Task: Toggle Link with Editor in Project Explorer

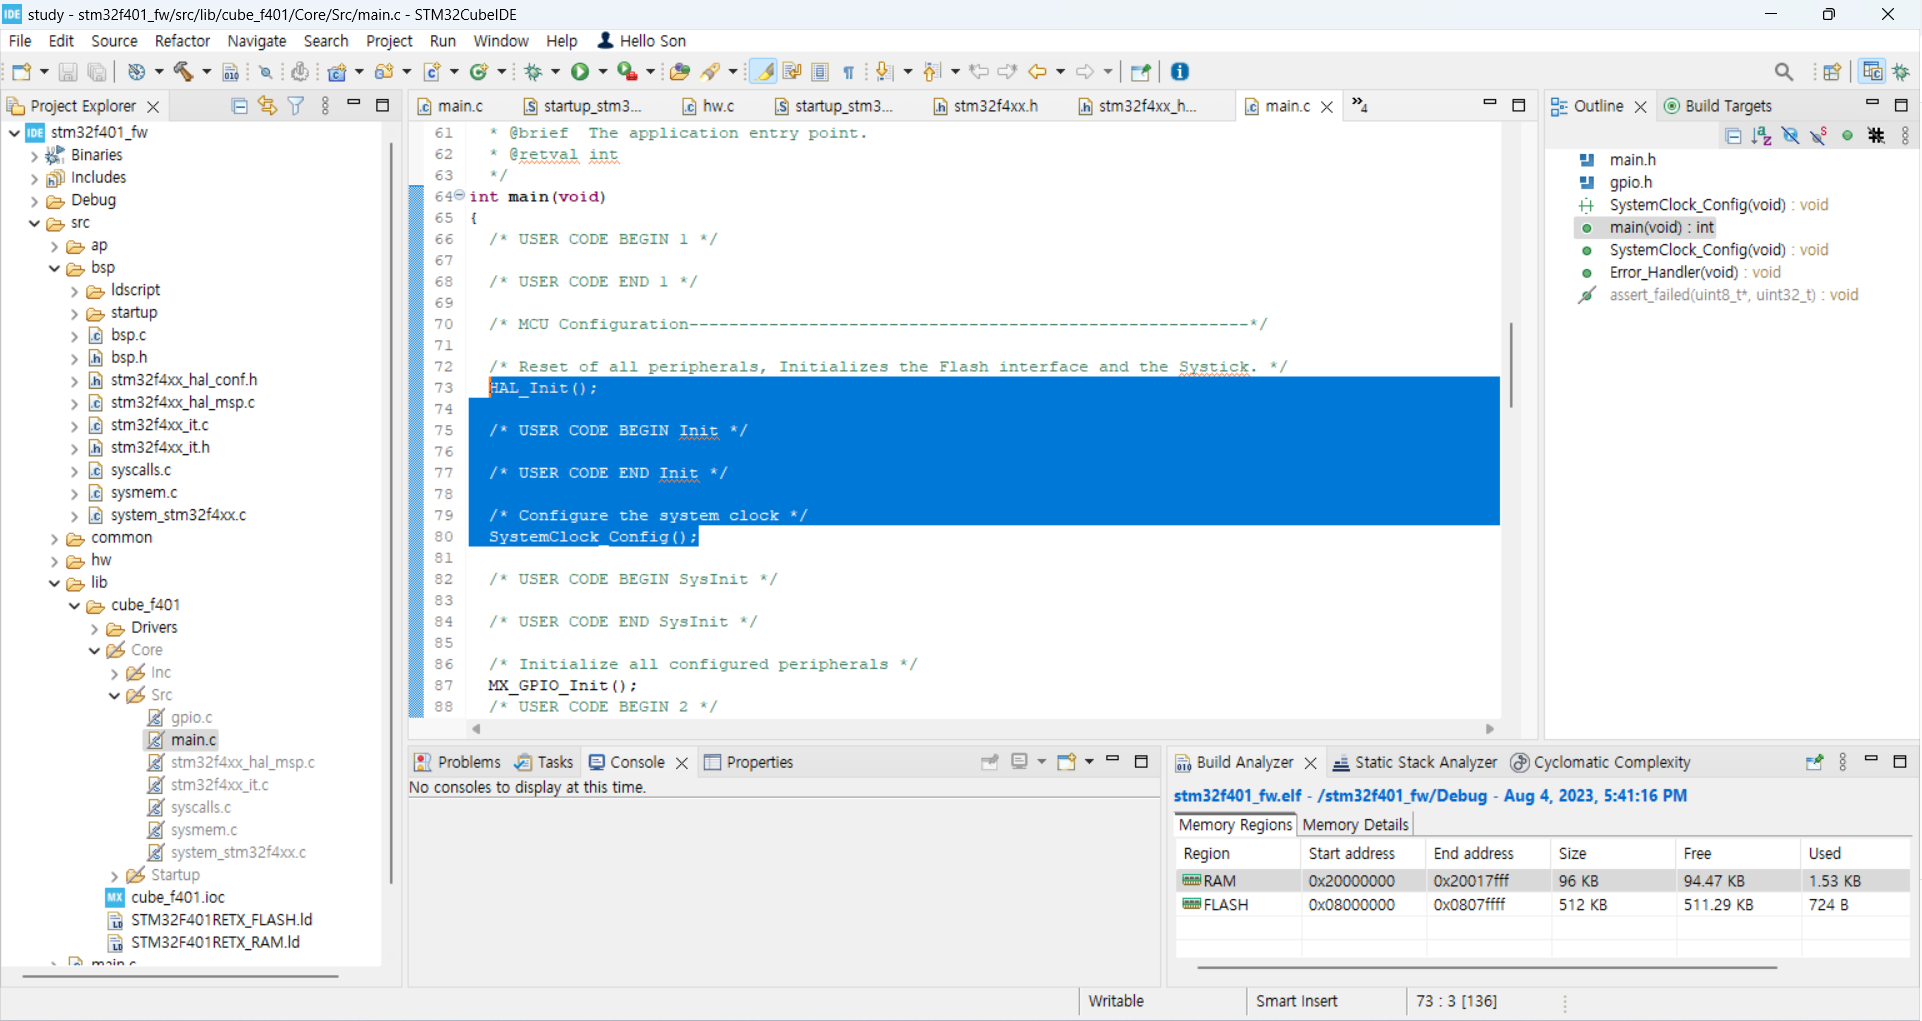Action: coord(267,106)
